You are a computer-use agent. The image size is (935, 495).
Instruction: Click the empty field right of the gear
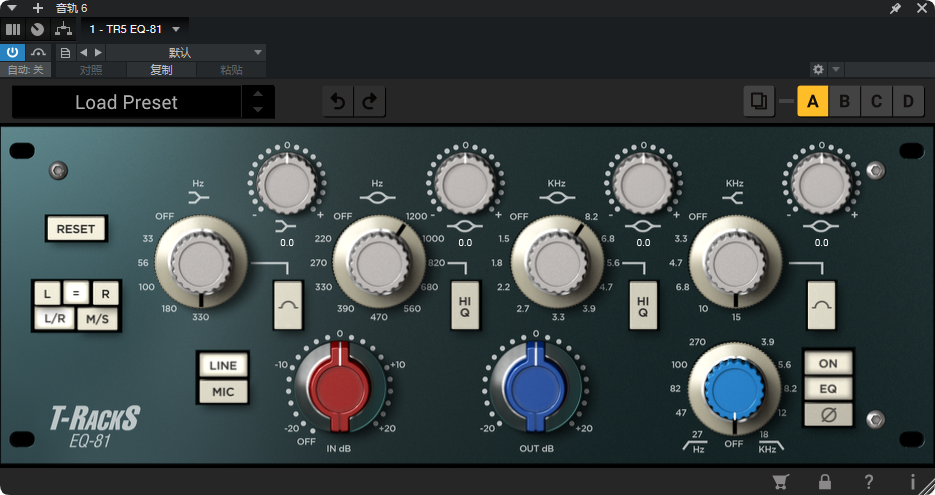(x=888, y=69)
